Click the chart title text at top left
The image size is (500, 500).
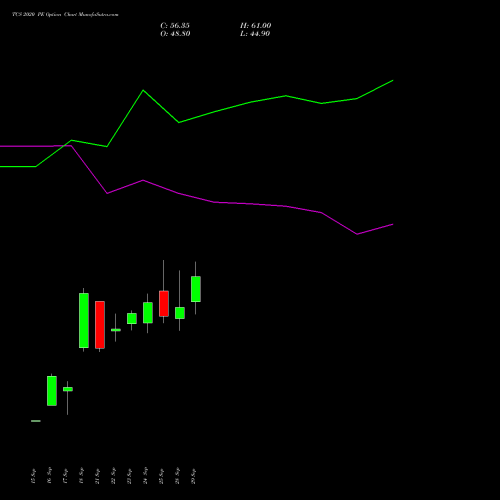65,15
